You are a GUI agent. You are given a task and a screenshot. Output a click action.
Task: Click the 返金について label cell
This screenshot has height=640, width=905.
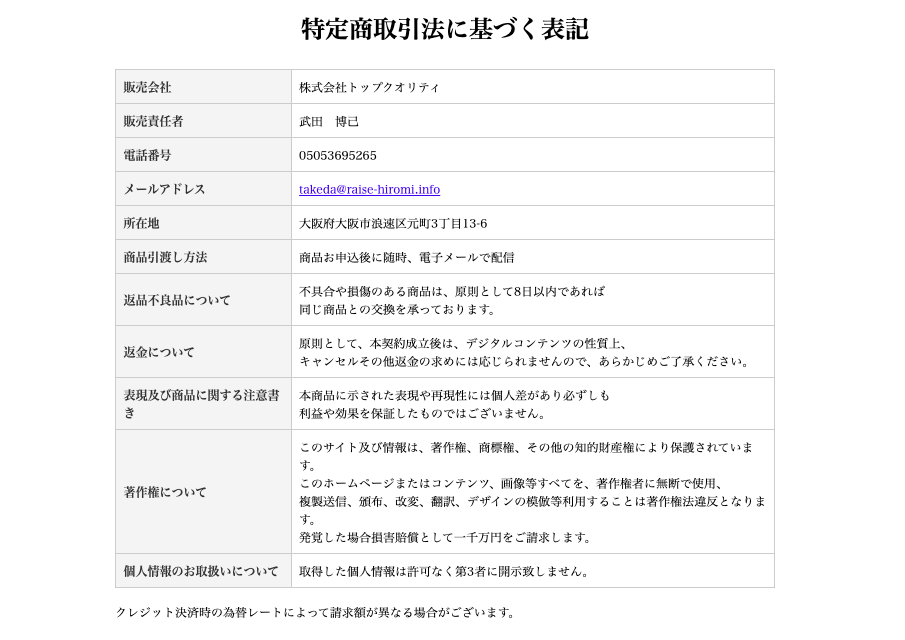click(x=204, y=352)
